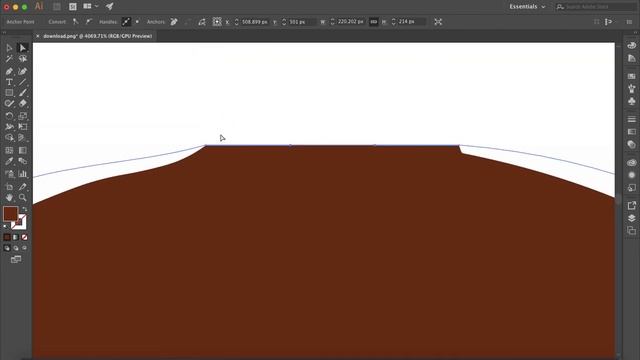Viewport: 640px width, 360px height.
Task: Select the Paintbrush tool
Action: (x=23, y=93)
